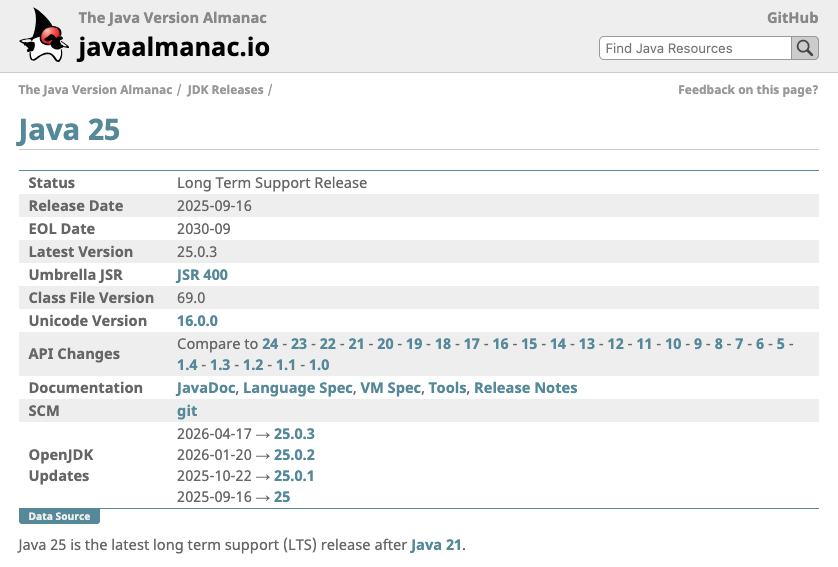Open the Java 21 link in description
The width and height of the screenshot is (838, 567).
(x=436, y=545)
